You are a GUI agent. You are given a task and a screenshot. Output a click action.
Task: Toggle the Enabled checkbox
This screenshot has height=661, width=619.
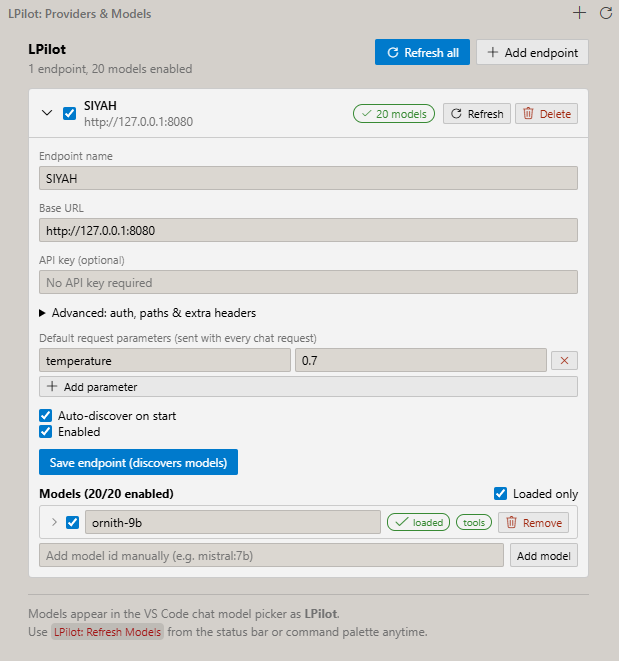pos(46,432)
